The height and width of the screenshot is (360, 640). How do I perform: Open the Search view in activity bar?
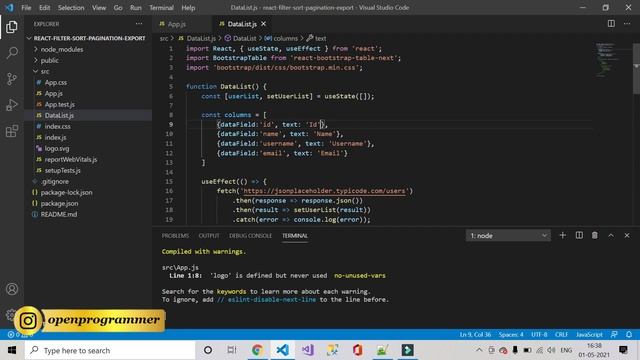pos(12,53)
